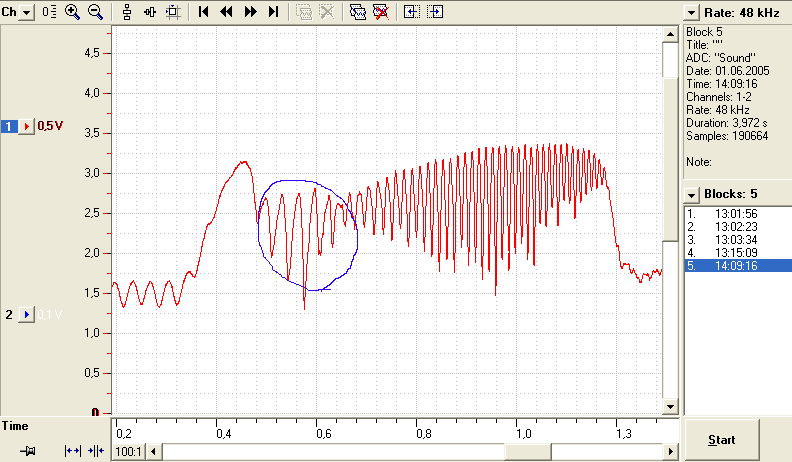Click the left-arrow panel icon
Screen dimensions: 792x462
[x=412, y=12]
